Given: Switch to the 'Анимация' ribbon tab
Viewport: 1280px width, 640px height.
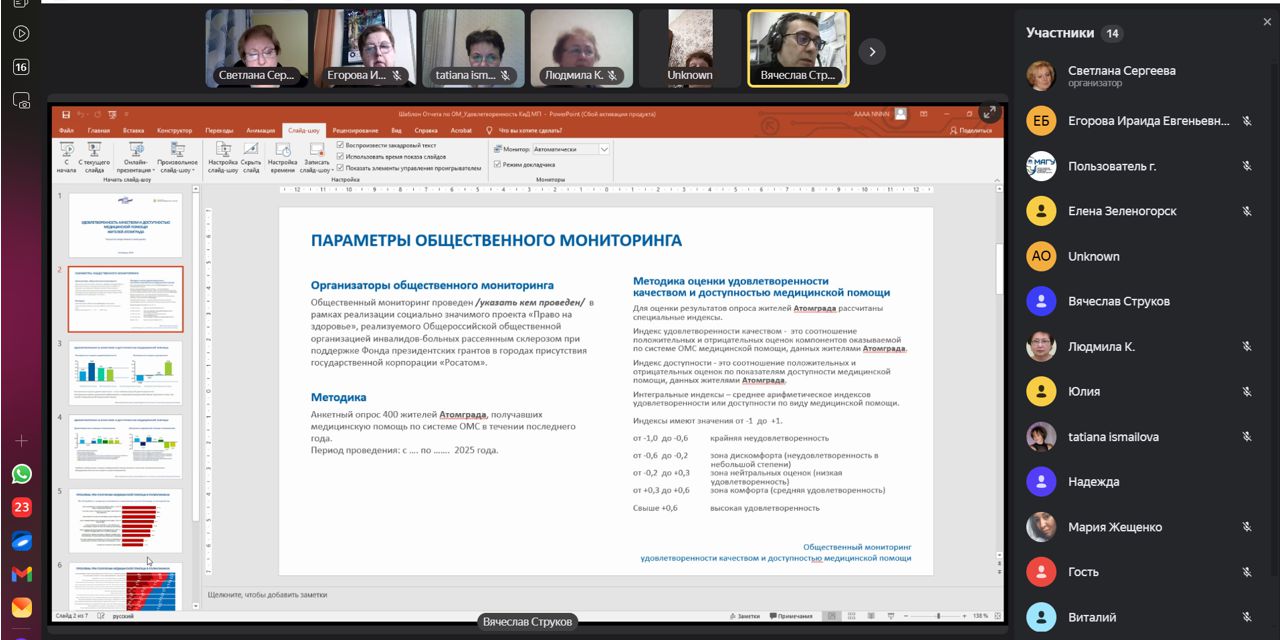Looking at the screenshot, I should point(260,130).
